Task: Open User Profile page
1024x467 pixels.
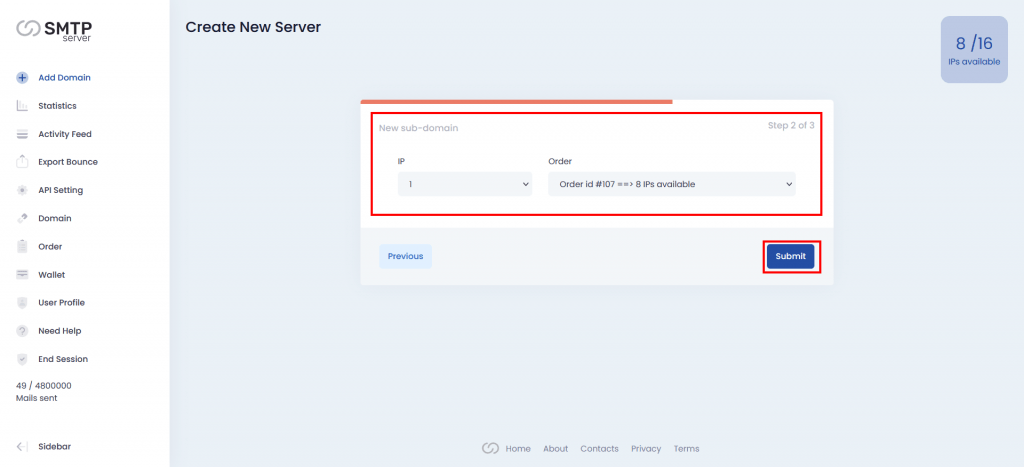Action: [x=61, y=303]
